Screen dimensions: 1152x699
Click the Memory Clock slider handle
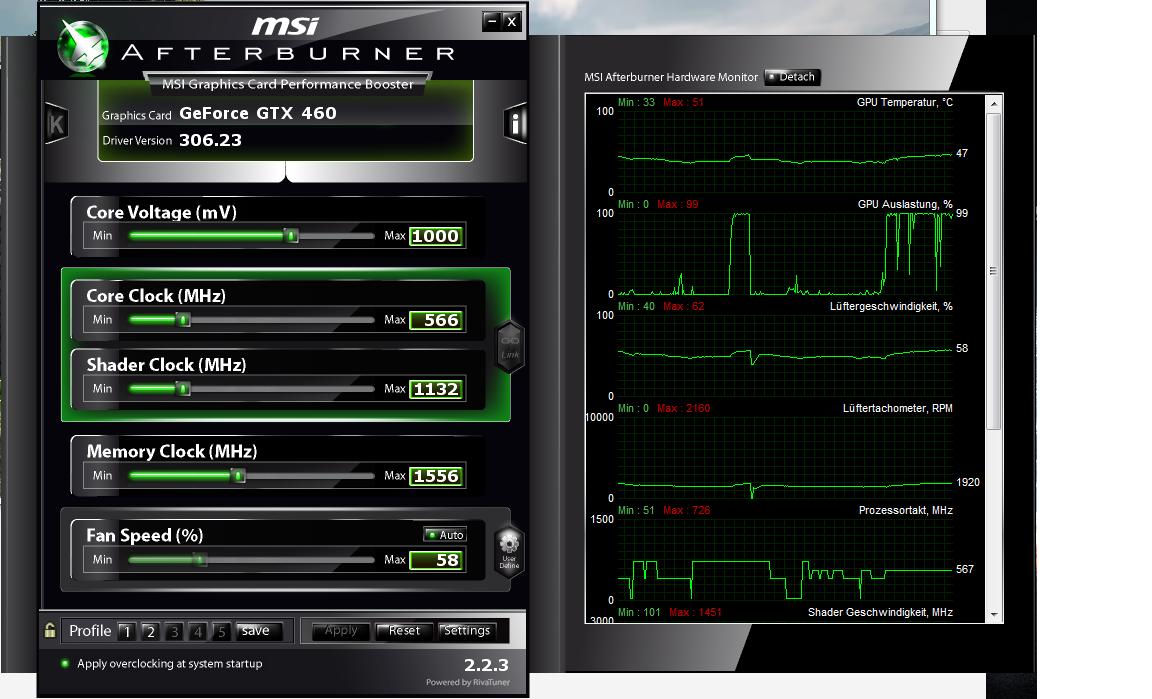(238, 476)
